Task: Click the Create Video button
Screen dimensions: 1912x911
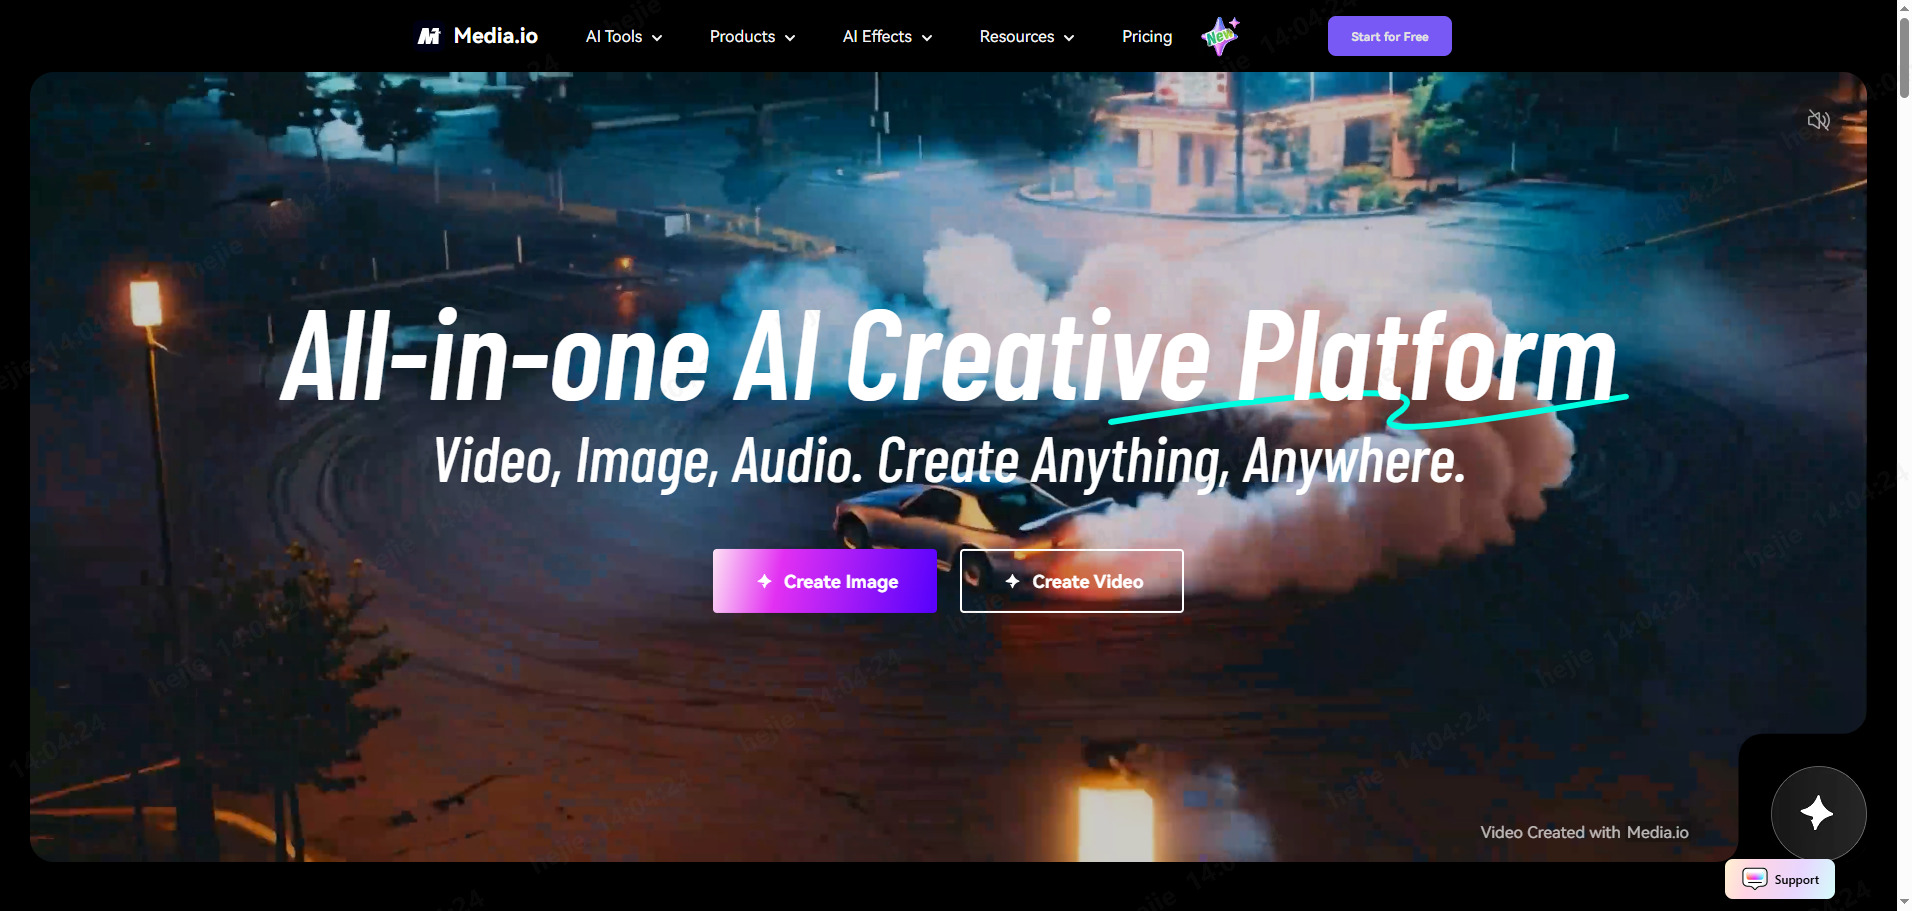Action: (x=1072, y=581)
